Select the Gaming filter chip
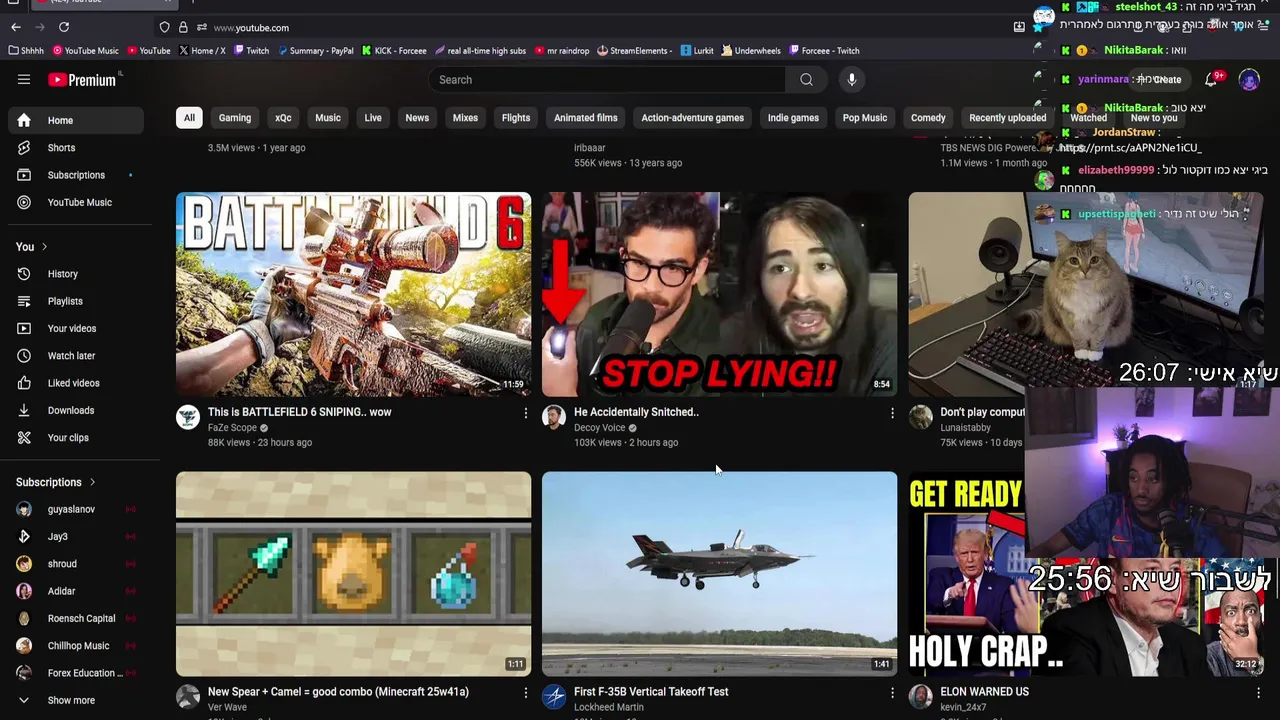Screen dimensions: 1280x720 click(235, 118)
